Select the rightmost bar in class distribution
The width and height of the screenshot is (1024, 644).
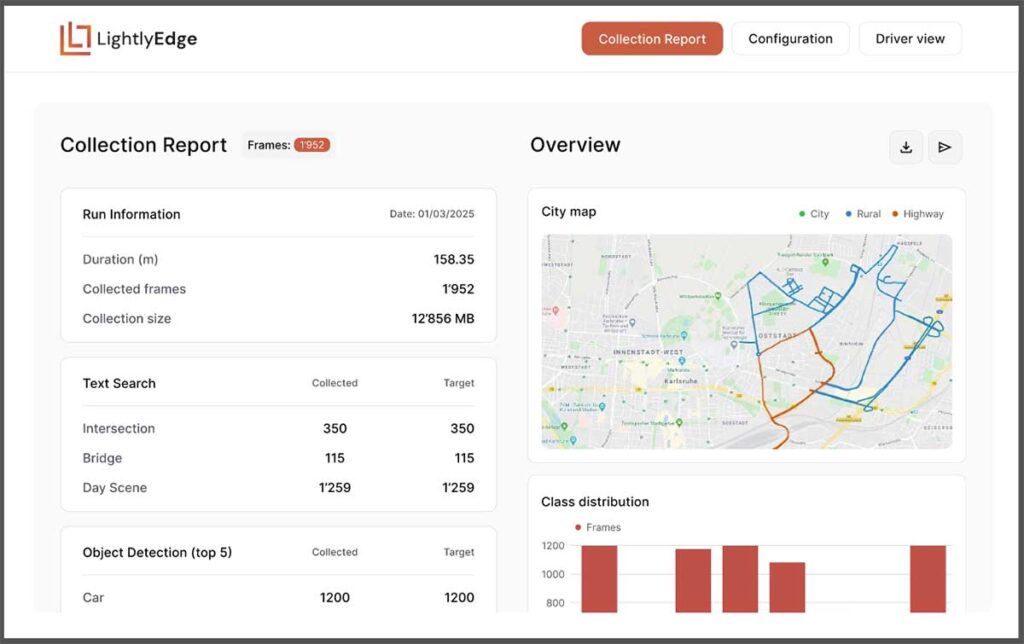tap(927, 578)
